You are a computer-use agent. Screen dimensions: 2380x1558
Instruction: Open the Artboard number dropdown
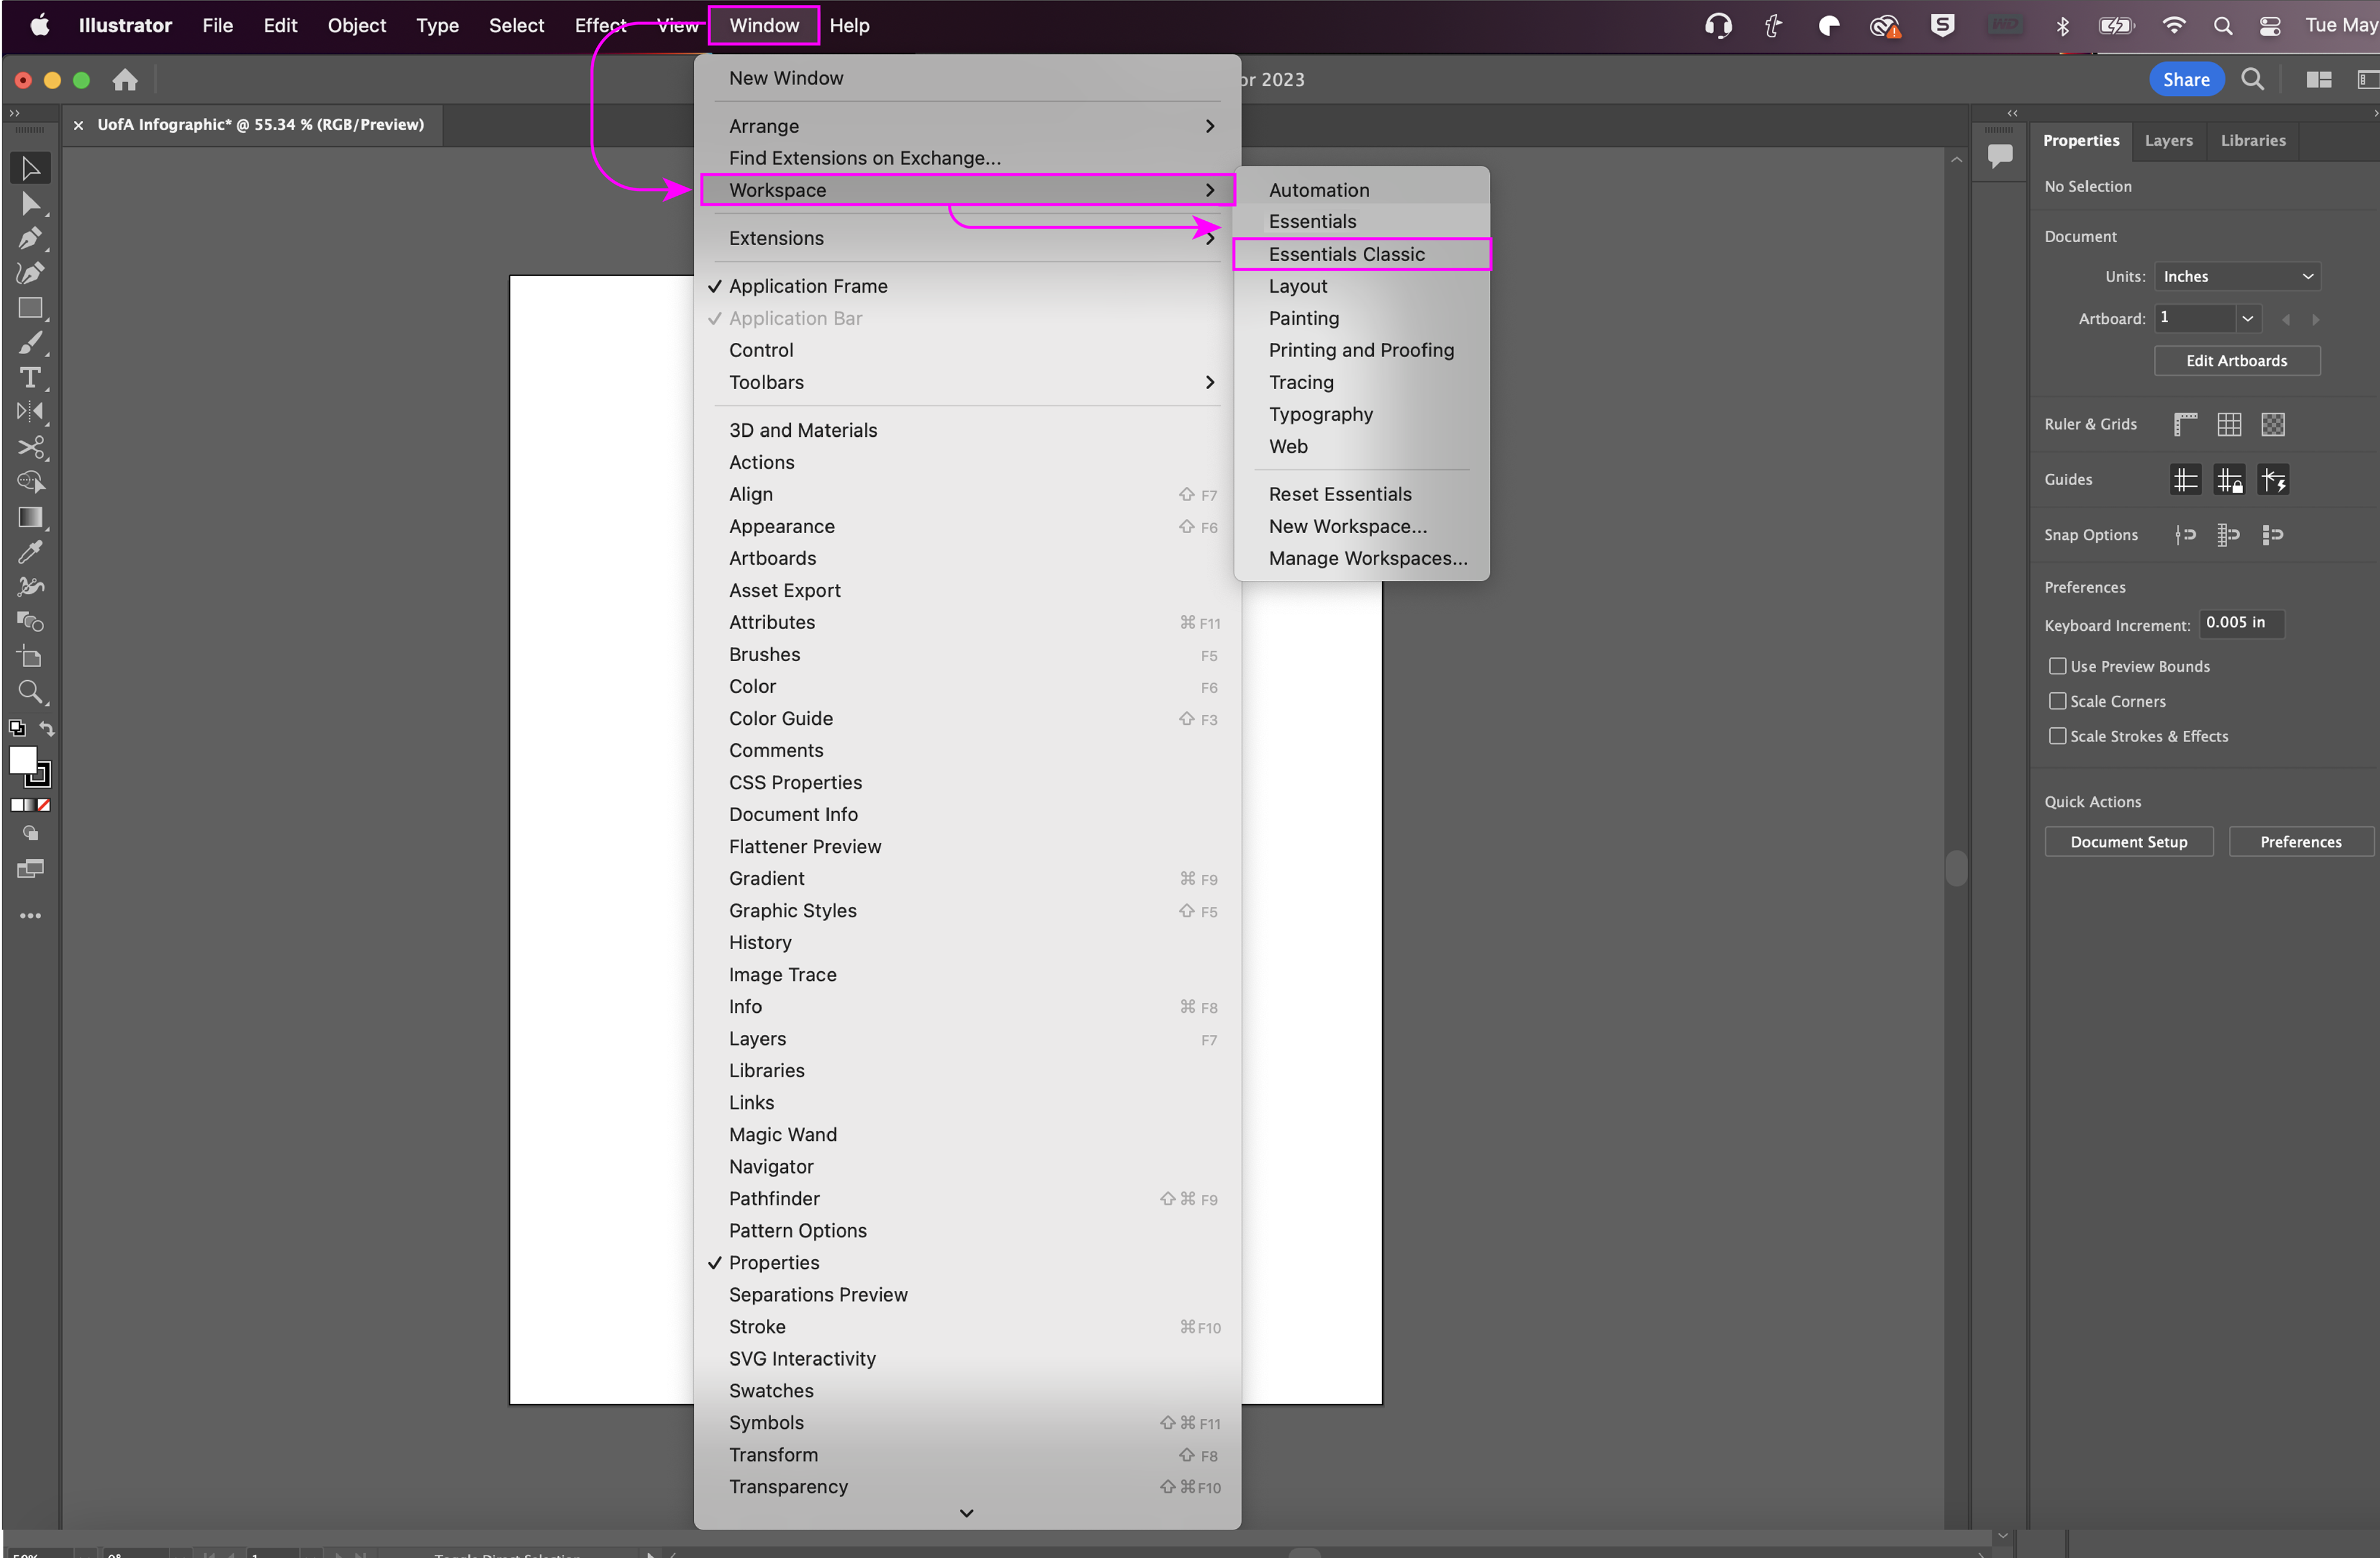point(2247,319)
